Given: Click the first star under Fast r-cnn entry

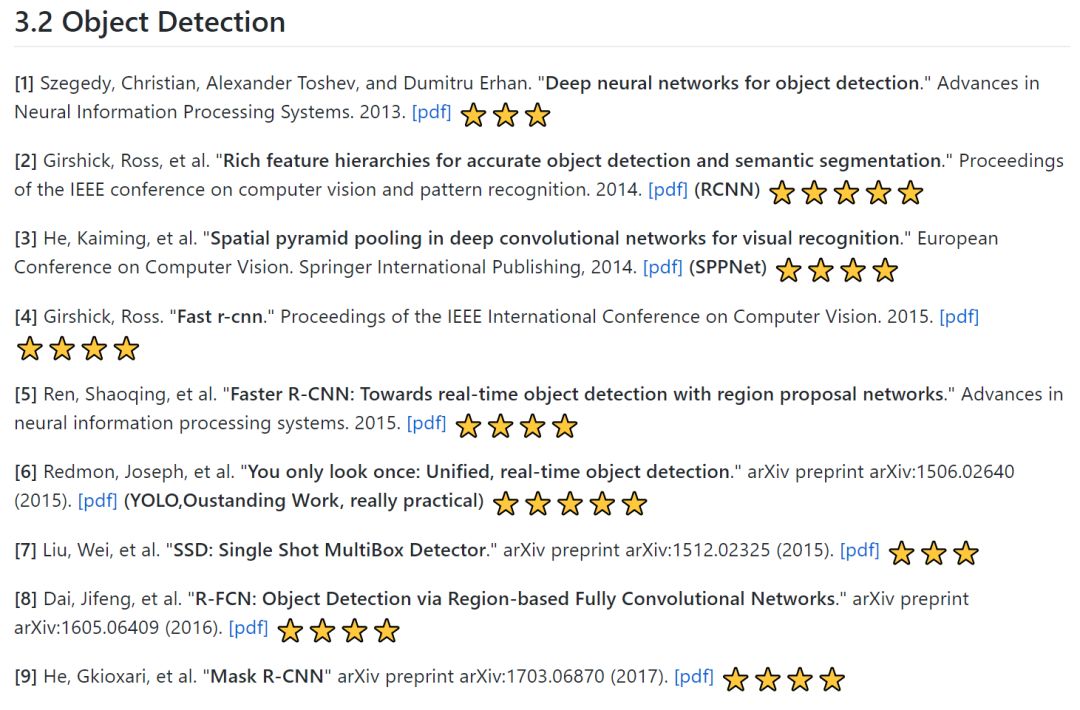Looking at the screenshot, I should pos(30,349).
